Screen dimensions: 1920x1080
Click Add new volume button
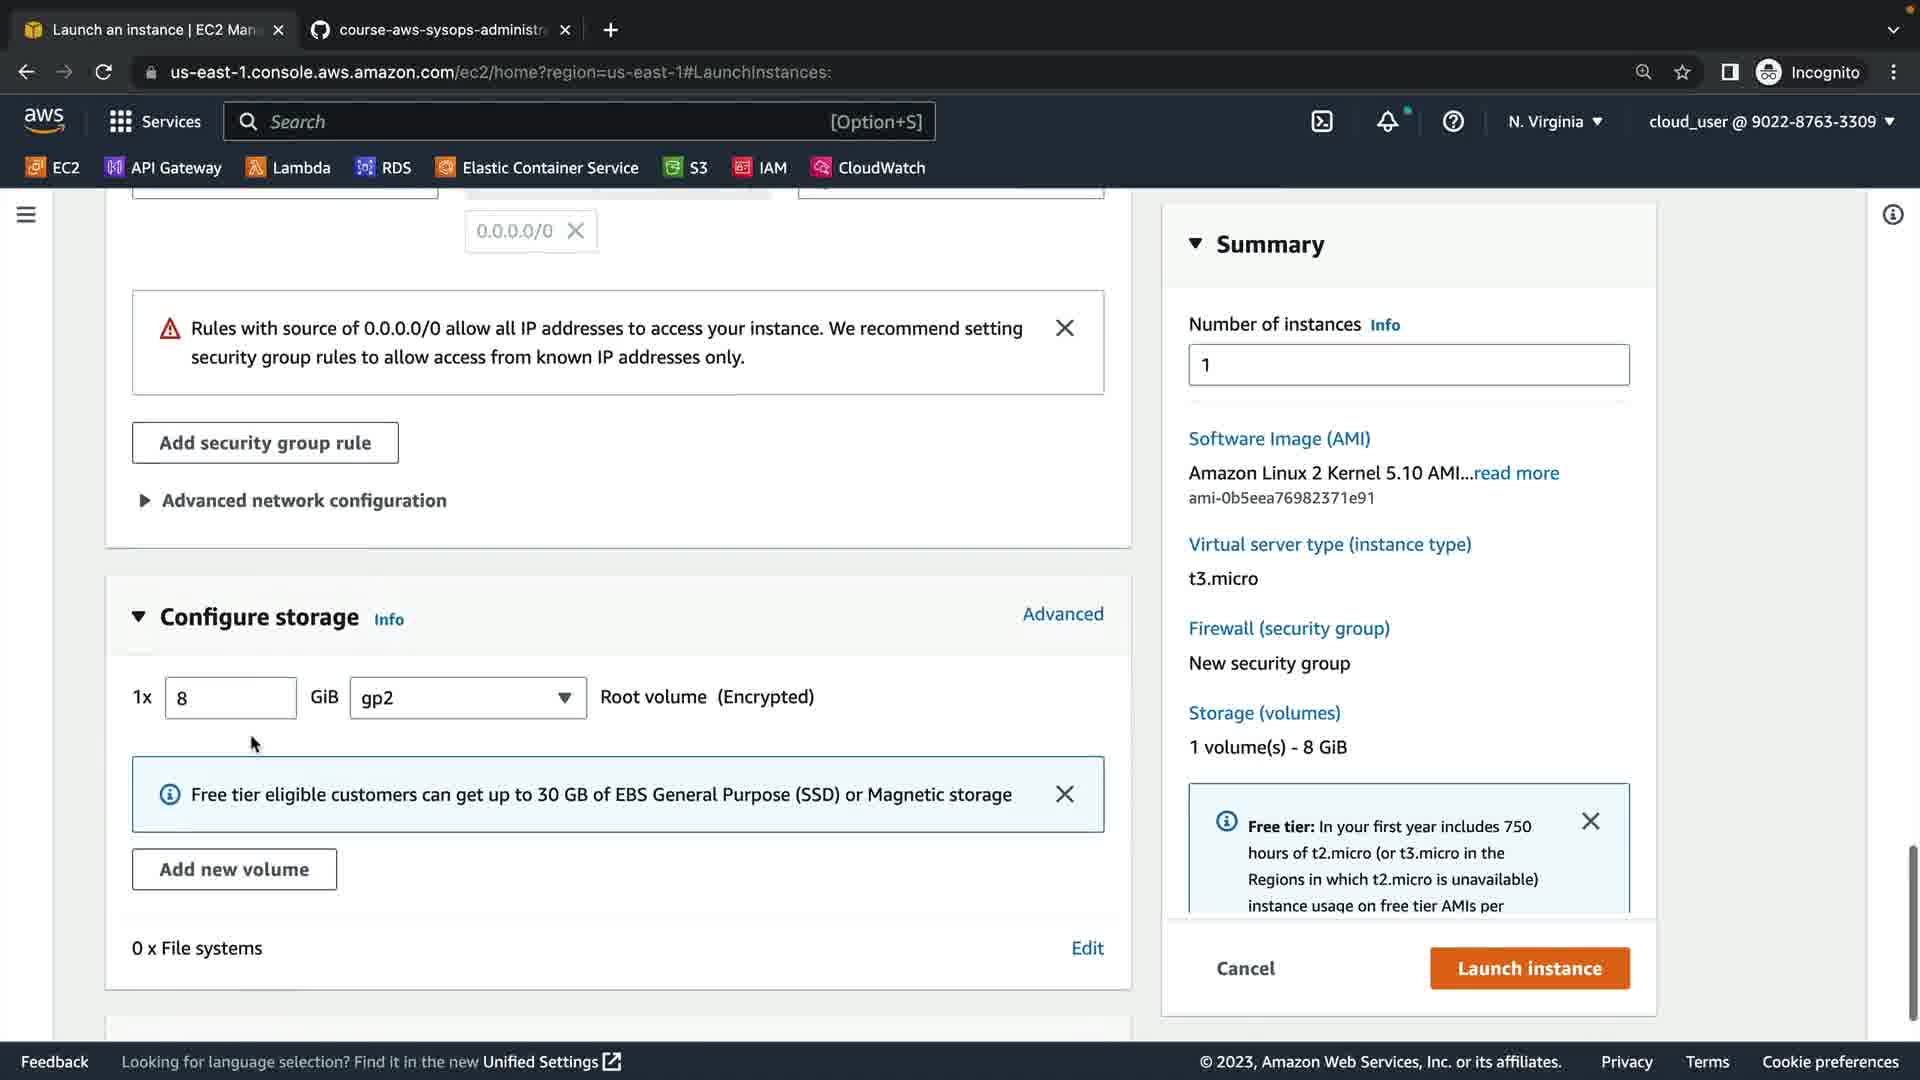click(234, 870)
